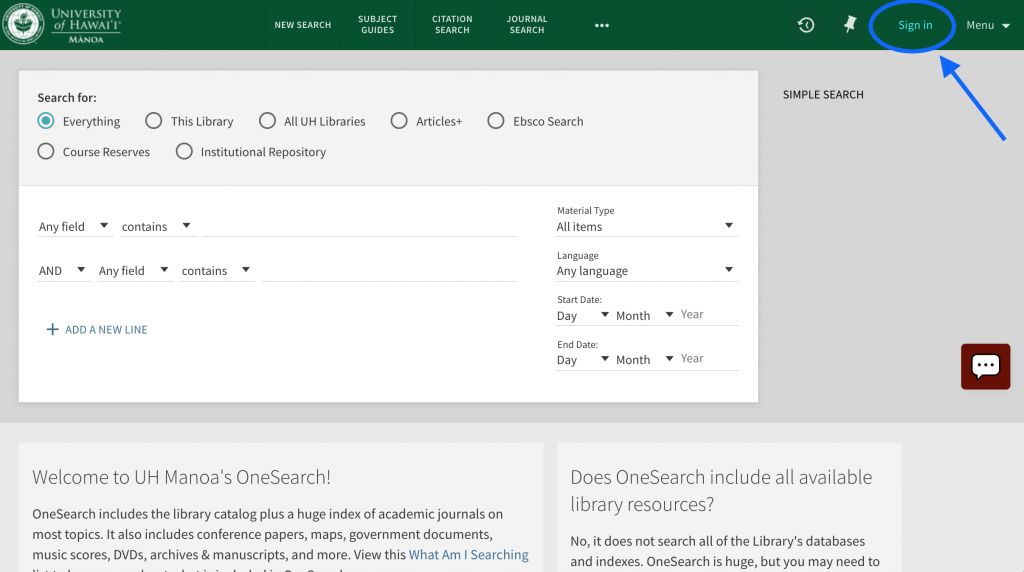Select the This Library radio button

[x=153, y=121]
